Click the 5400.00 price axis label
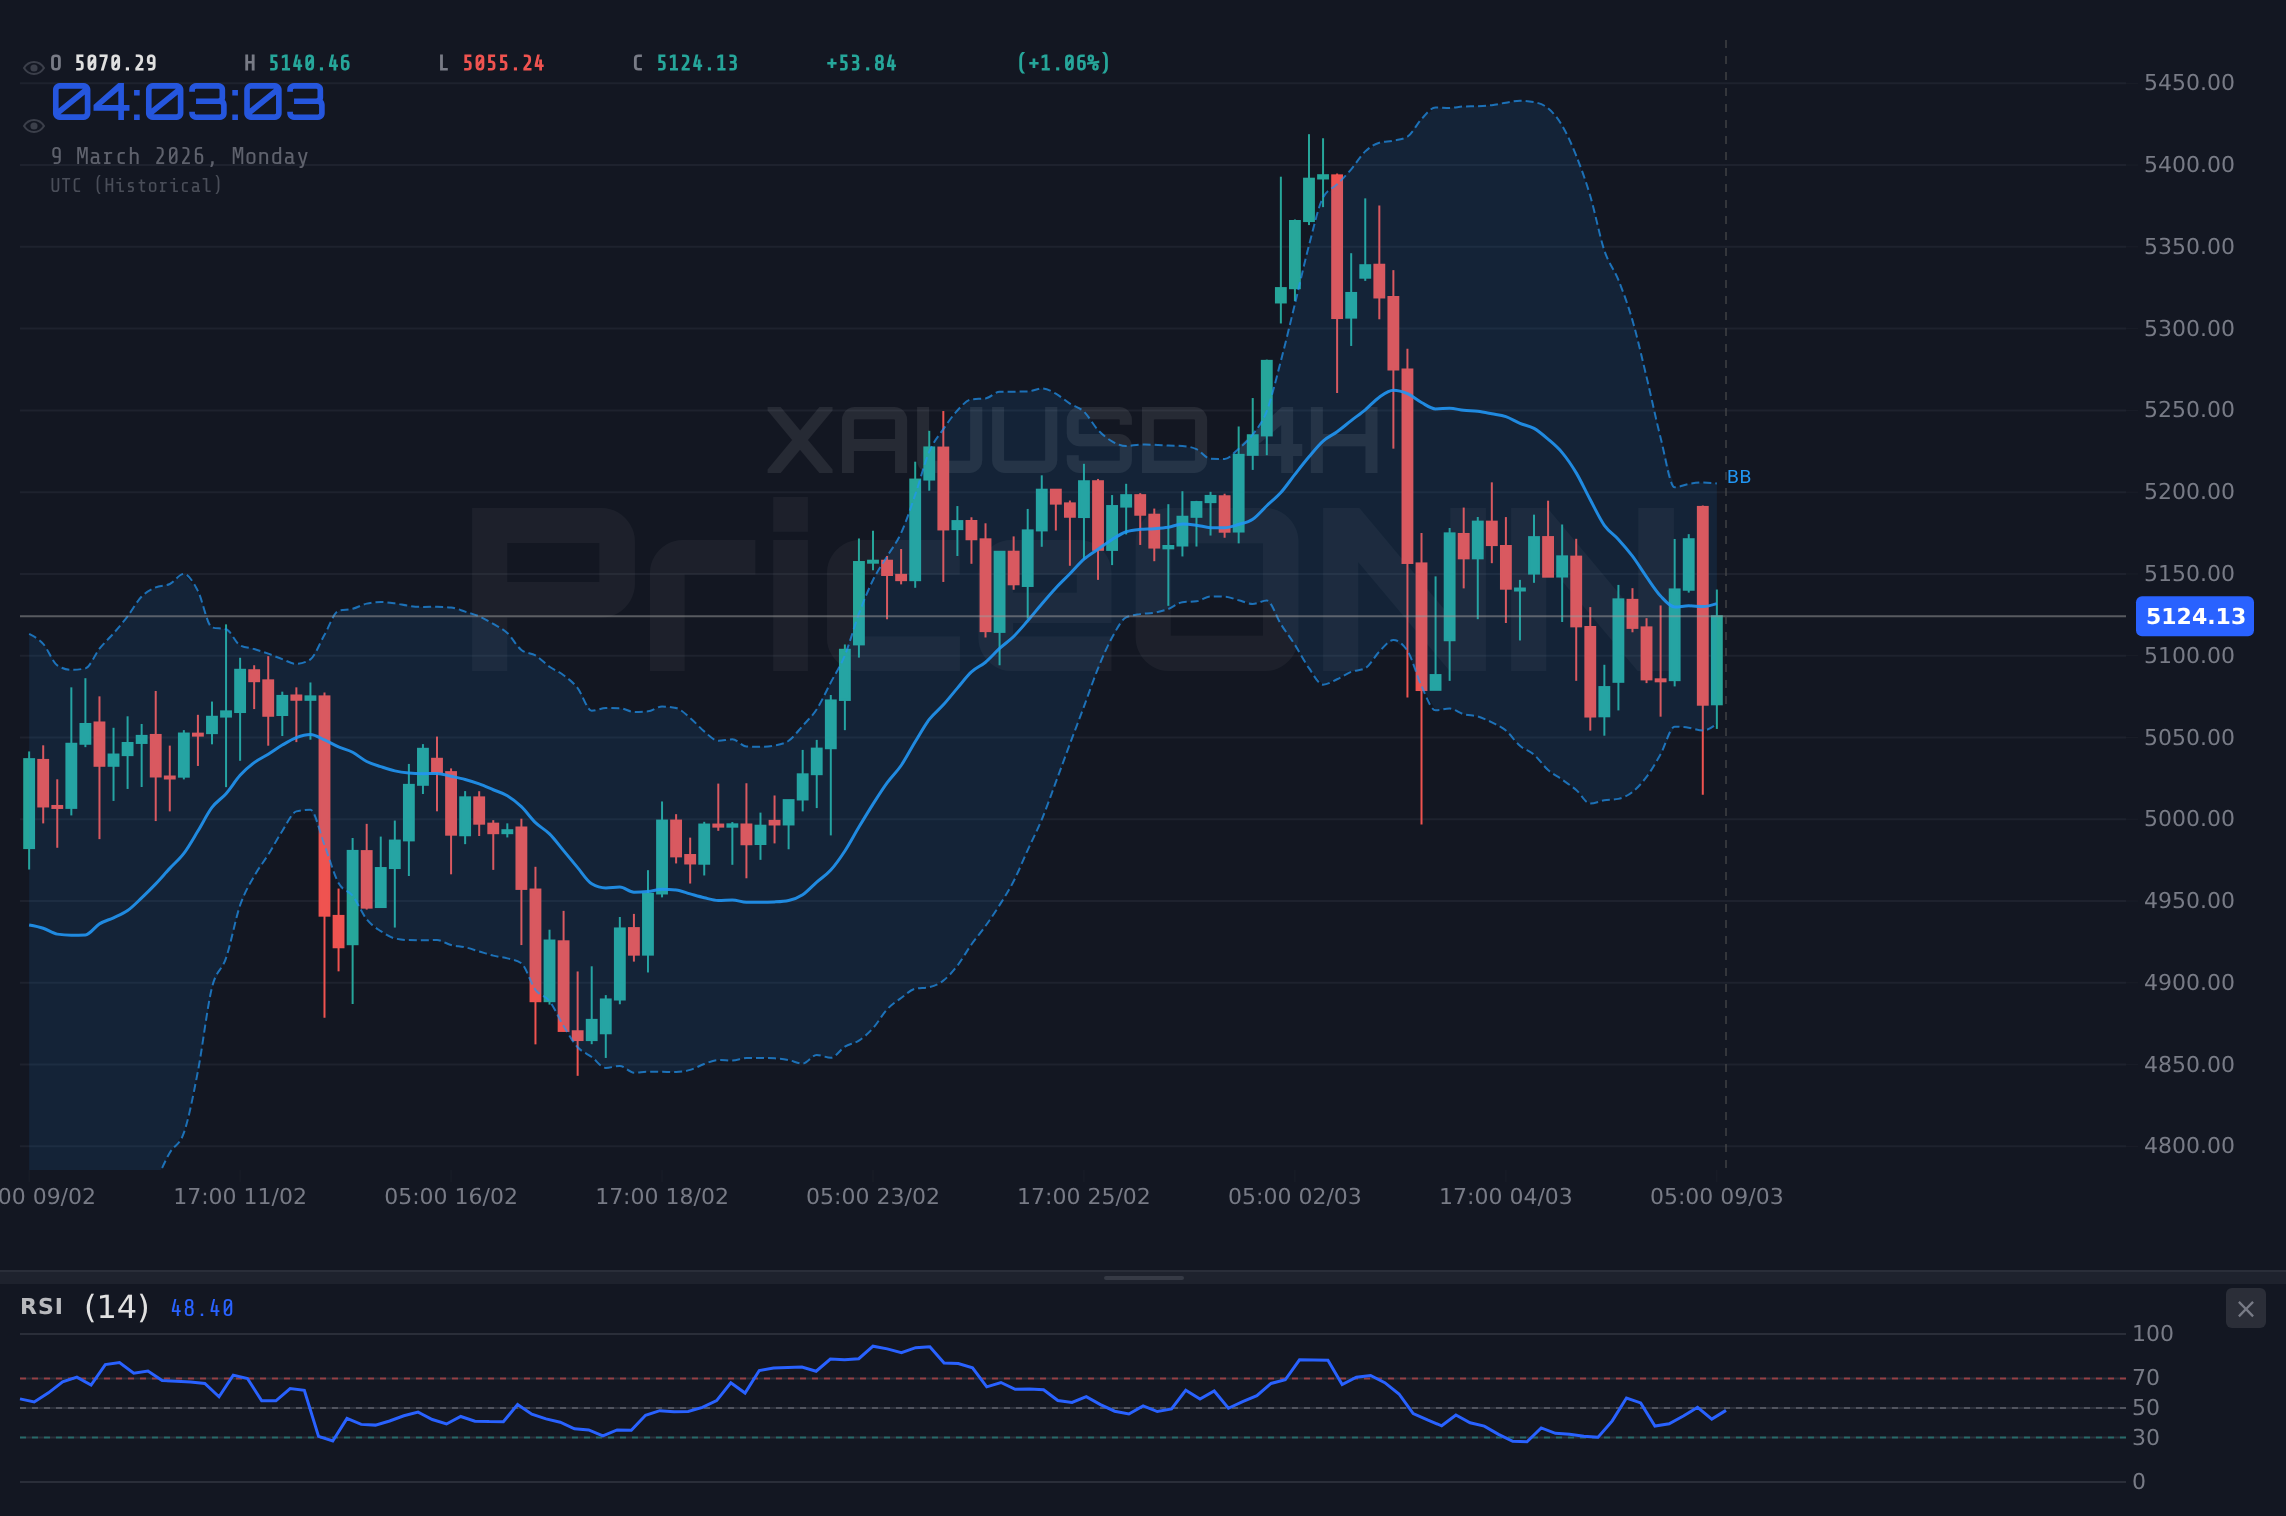This screenshot has height=1516, width=2286. tap(2189, 164)
